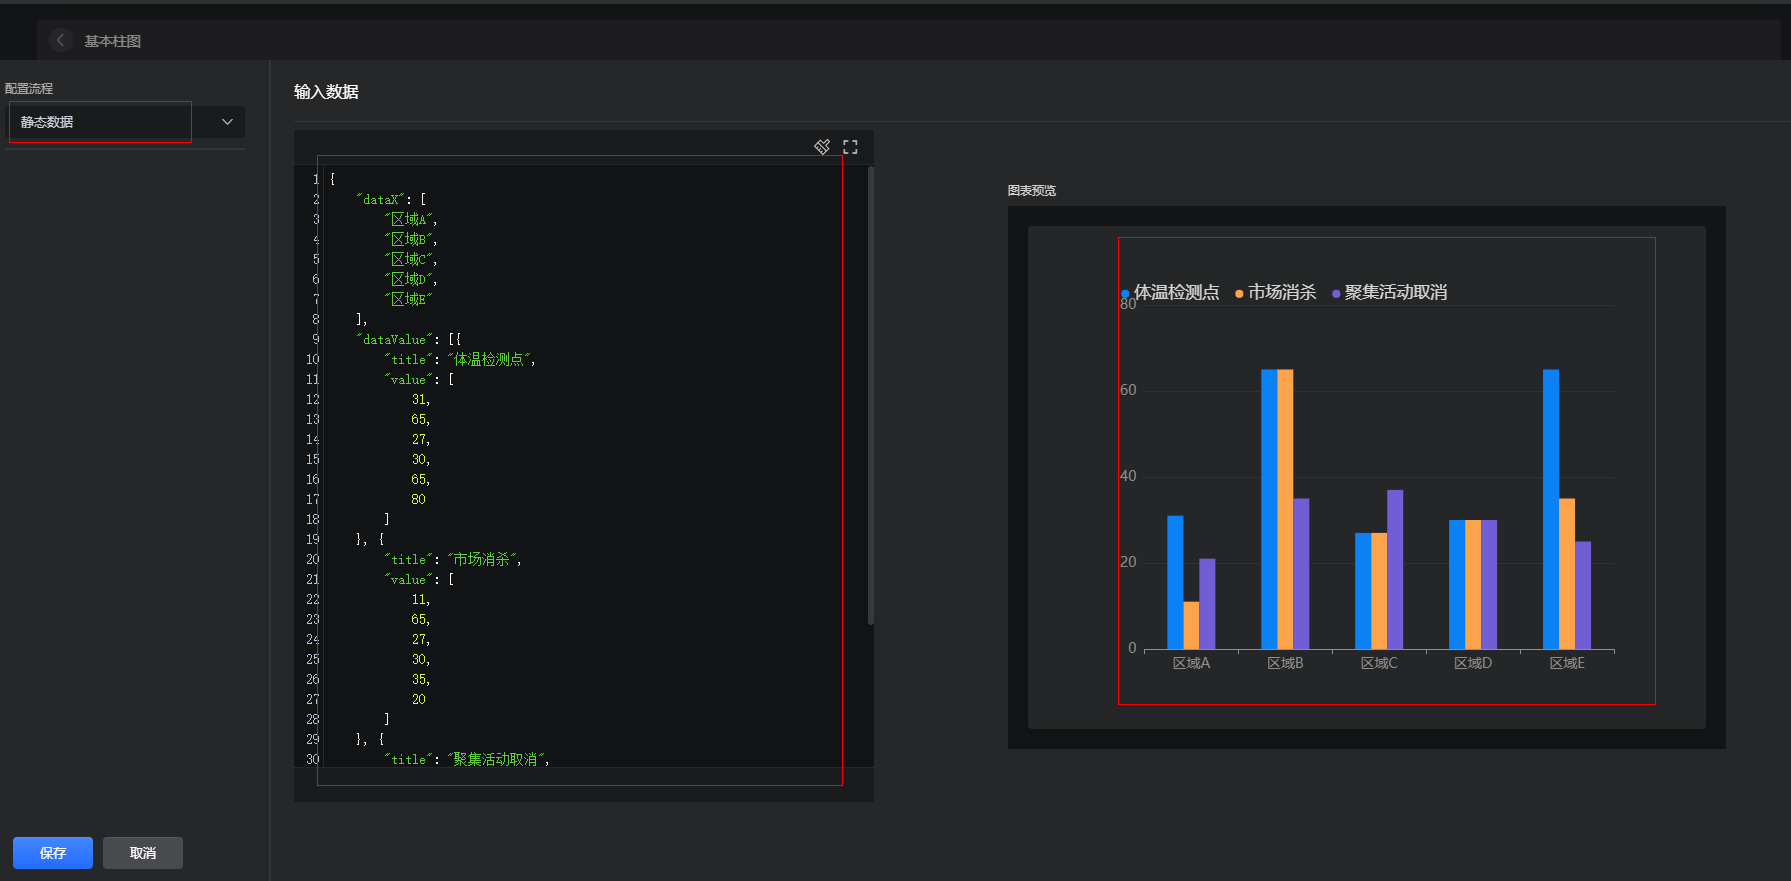Click the 60 y-axis label in chart
The image size is (1791, 881).
tap(1128, 390)
